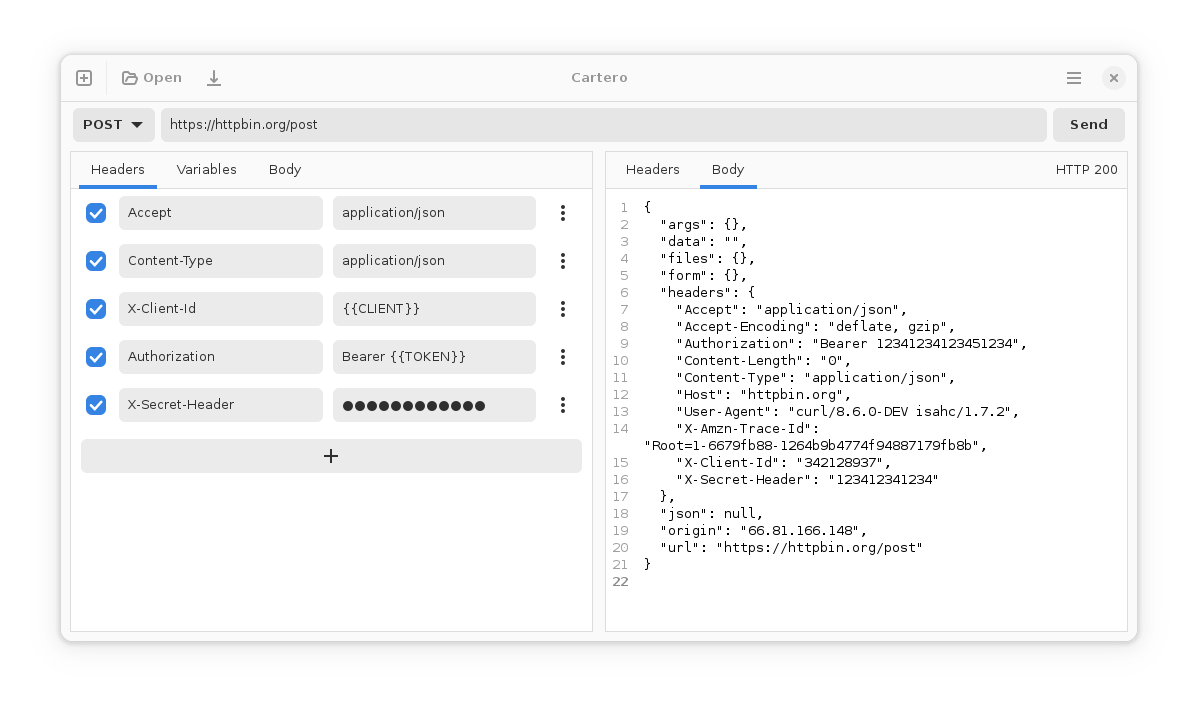This screenshot has width=1198, height=708.
Task: Create a new request tab with plus icon
Action: (x=84, y=78)
